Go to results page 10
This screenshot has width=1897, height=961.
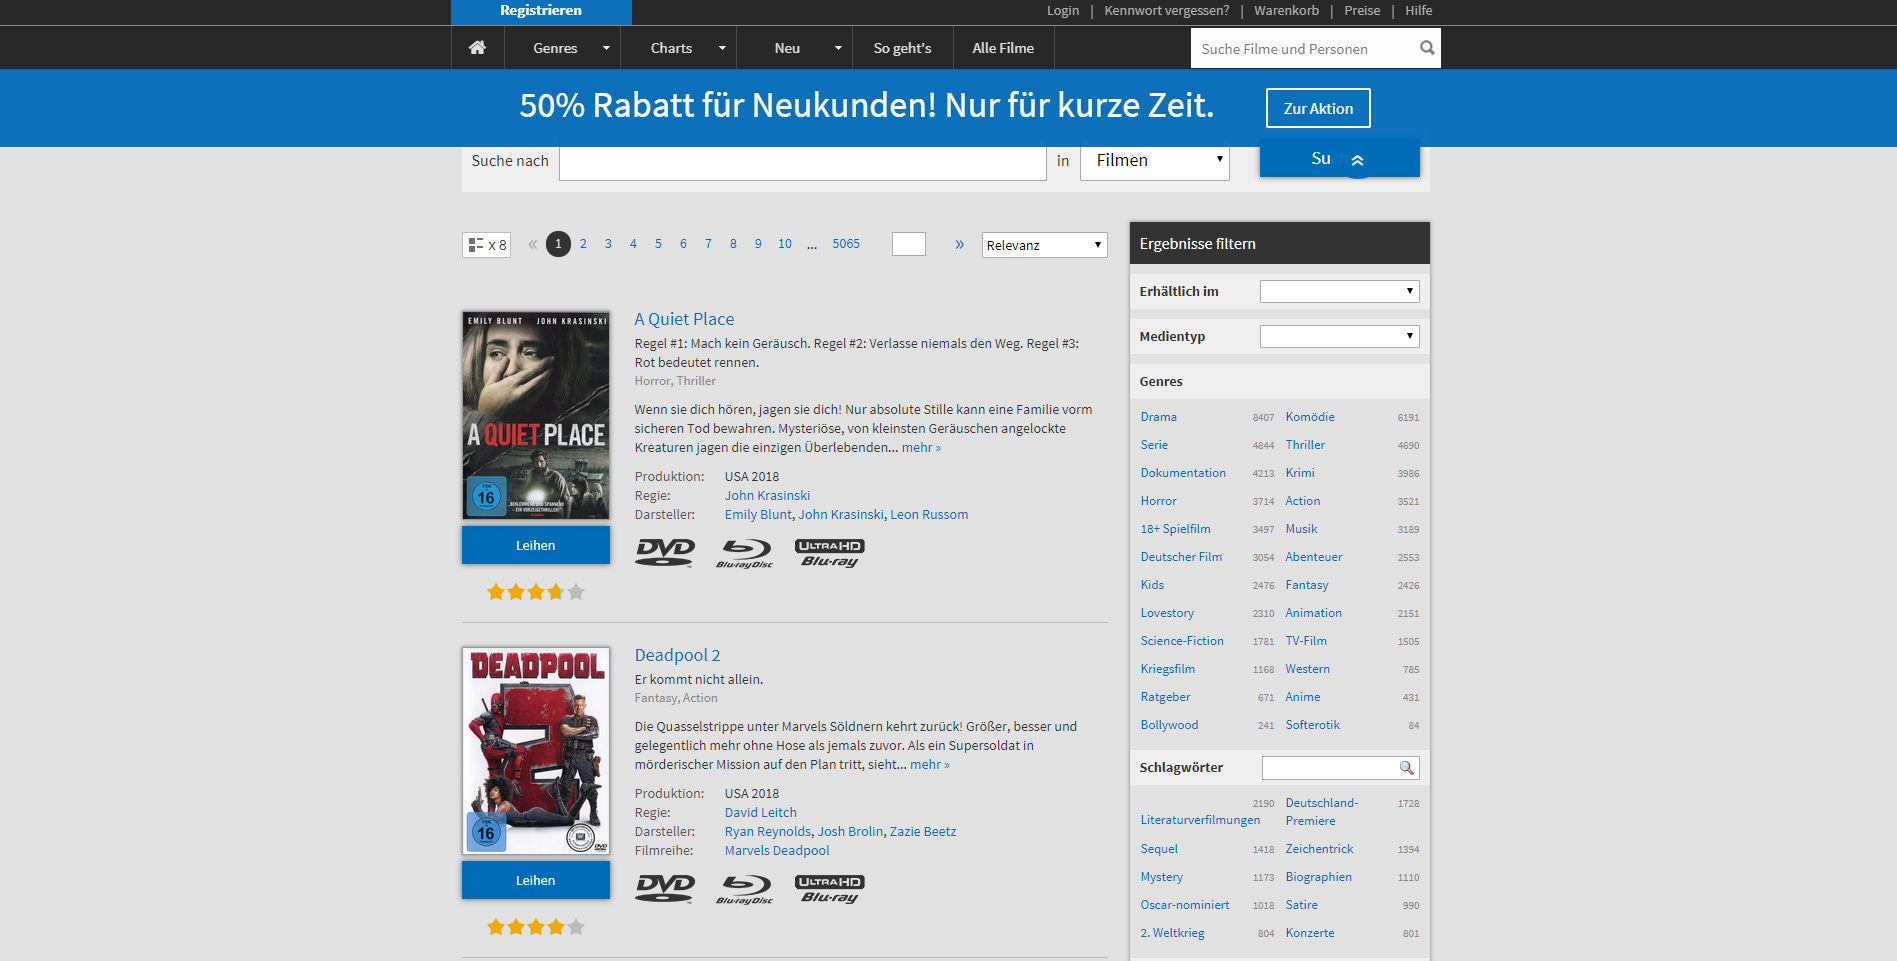pyautogui.click(x=785, y=244)
